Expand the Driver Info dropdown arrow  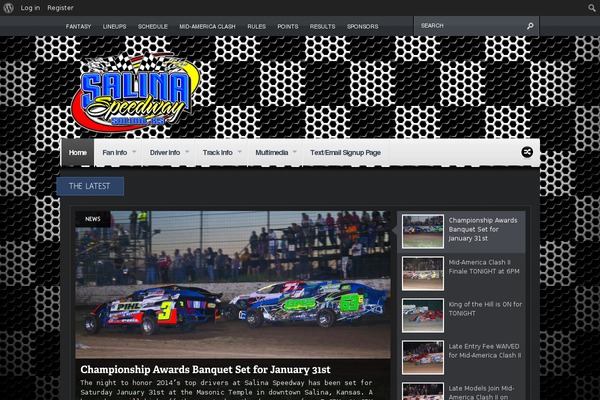tap(187, 152)
